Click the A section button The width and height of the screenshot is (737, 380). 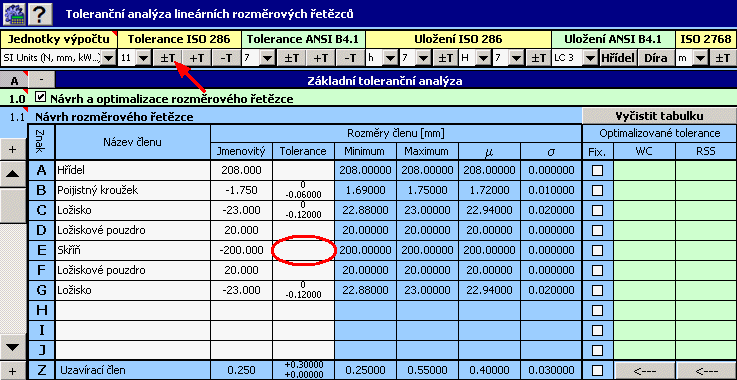(x=15, y=80)
